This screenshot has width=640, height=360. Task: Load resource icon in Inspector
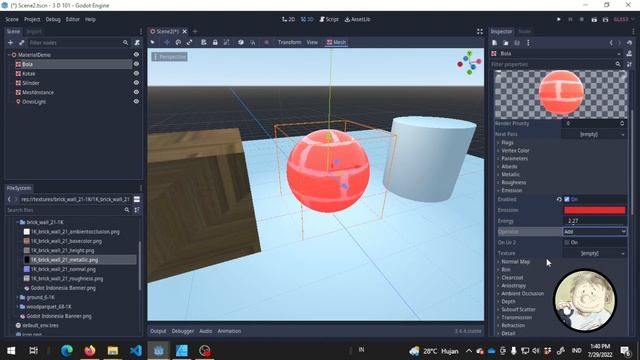tap(506, 43)
